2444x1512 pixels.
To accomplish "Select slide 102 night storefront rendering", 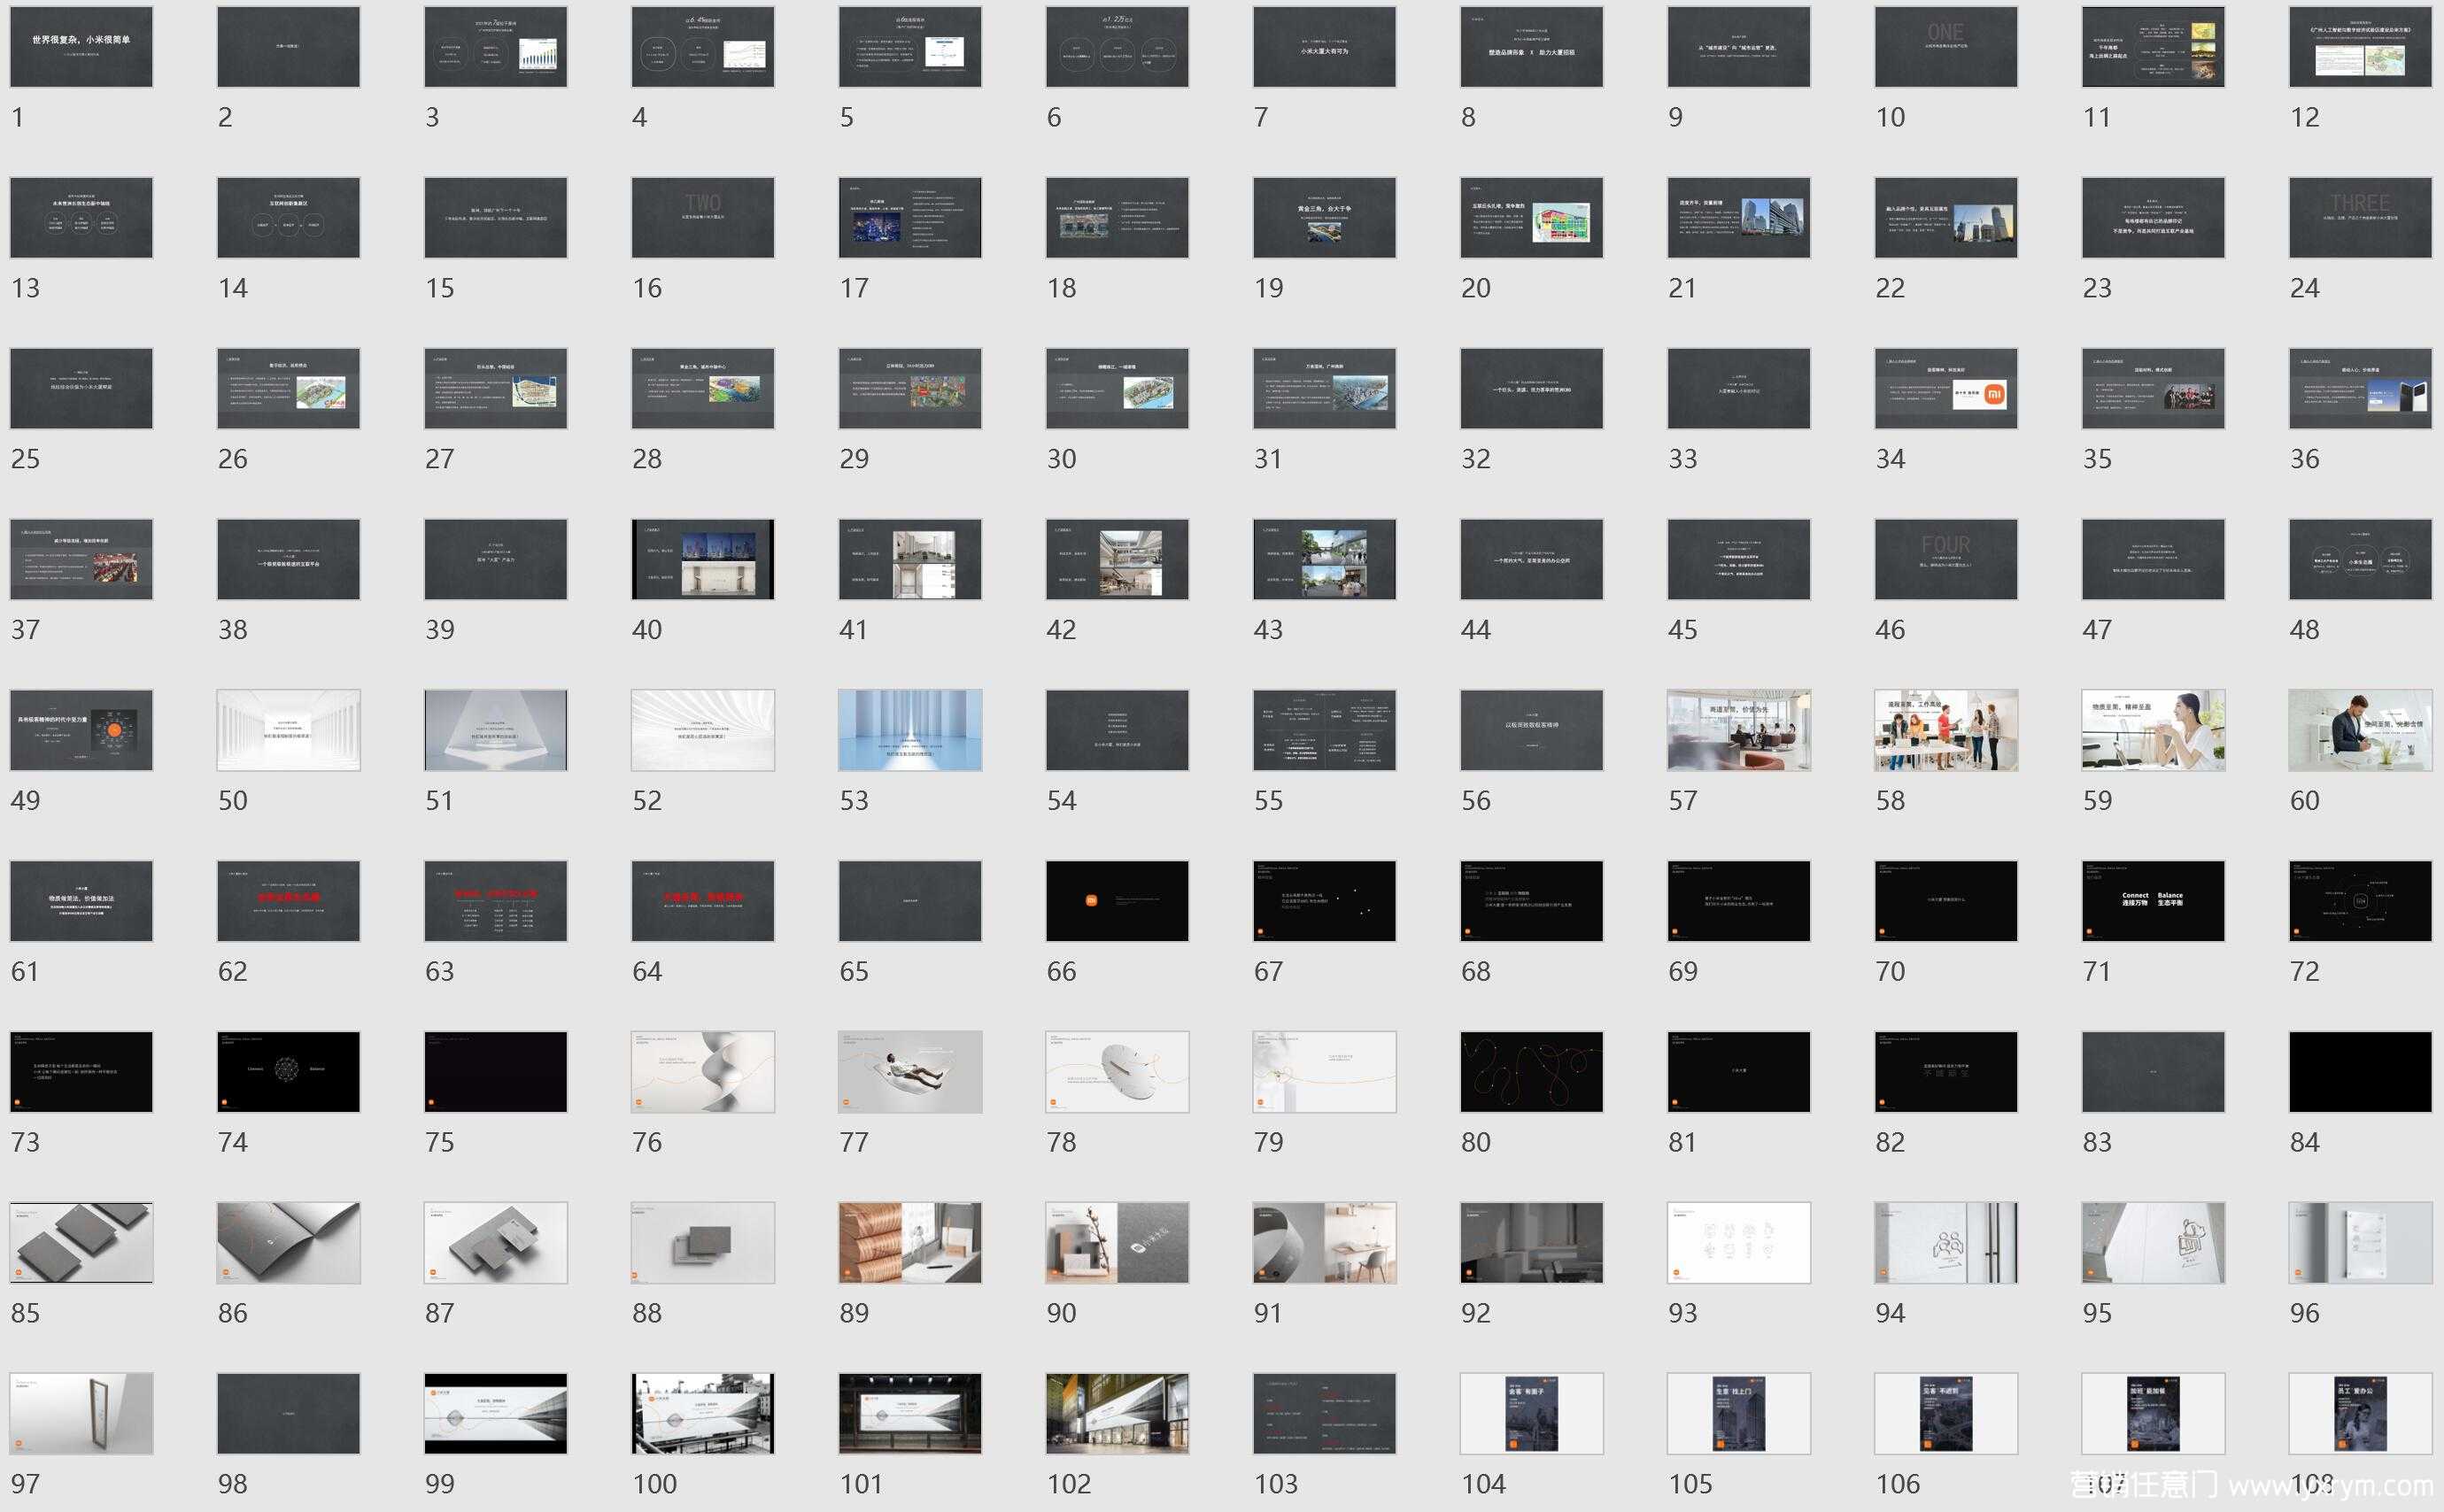I will (x=1116, y=1413).
